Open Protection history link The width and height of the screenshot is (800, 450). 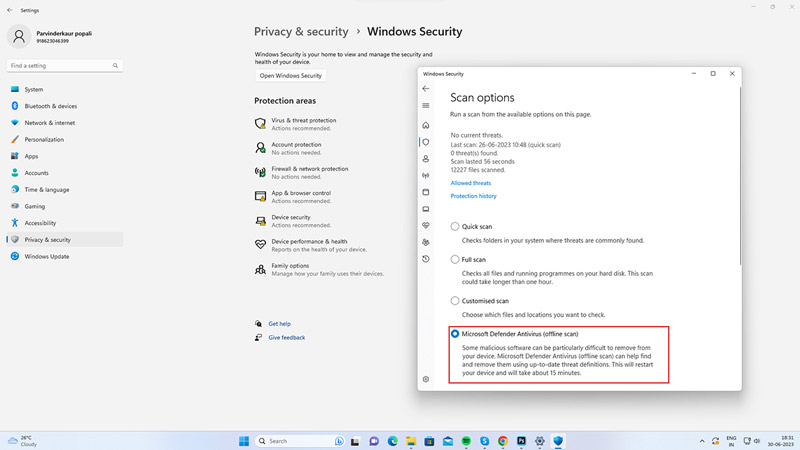pos(473,196)
